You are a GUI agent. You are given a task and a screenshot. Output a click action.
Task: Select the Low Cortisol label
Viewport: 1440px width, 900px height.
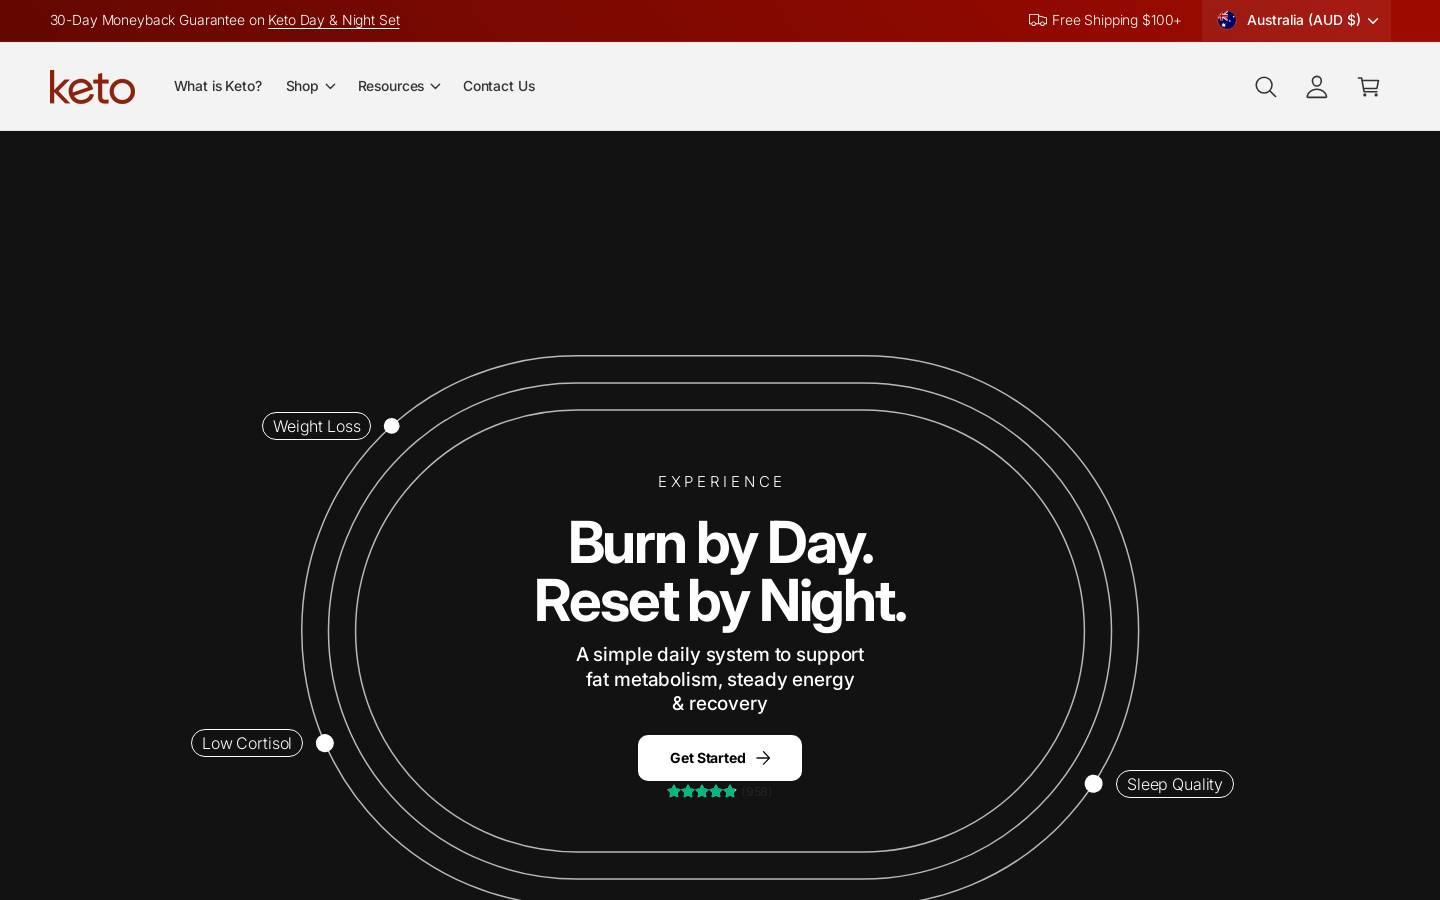247,743
